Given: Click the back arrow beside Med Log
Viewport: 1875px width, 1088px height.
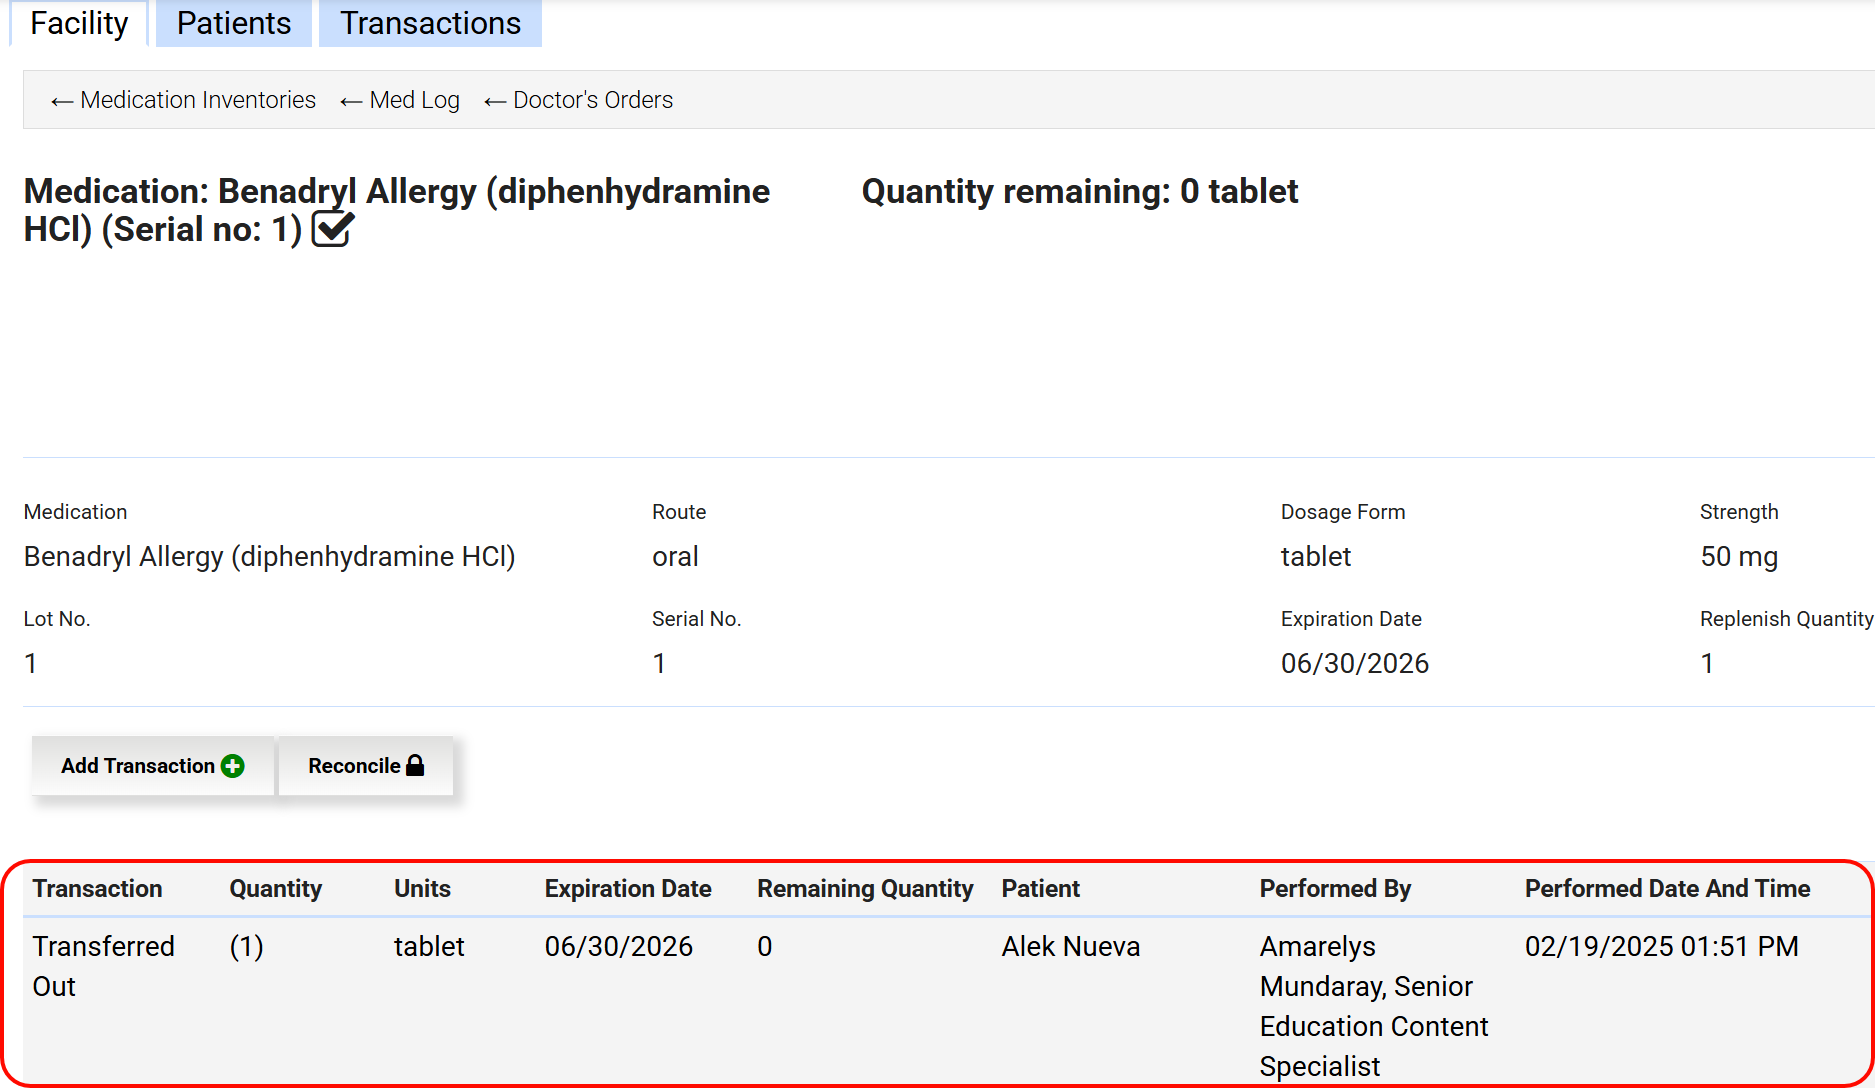Looking at the screenshot, I should click(350, 101).
